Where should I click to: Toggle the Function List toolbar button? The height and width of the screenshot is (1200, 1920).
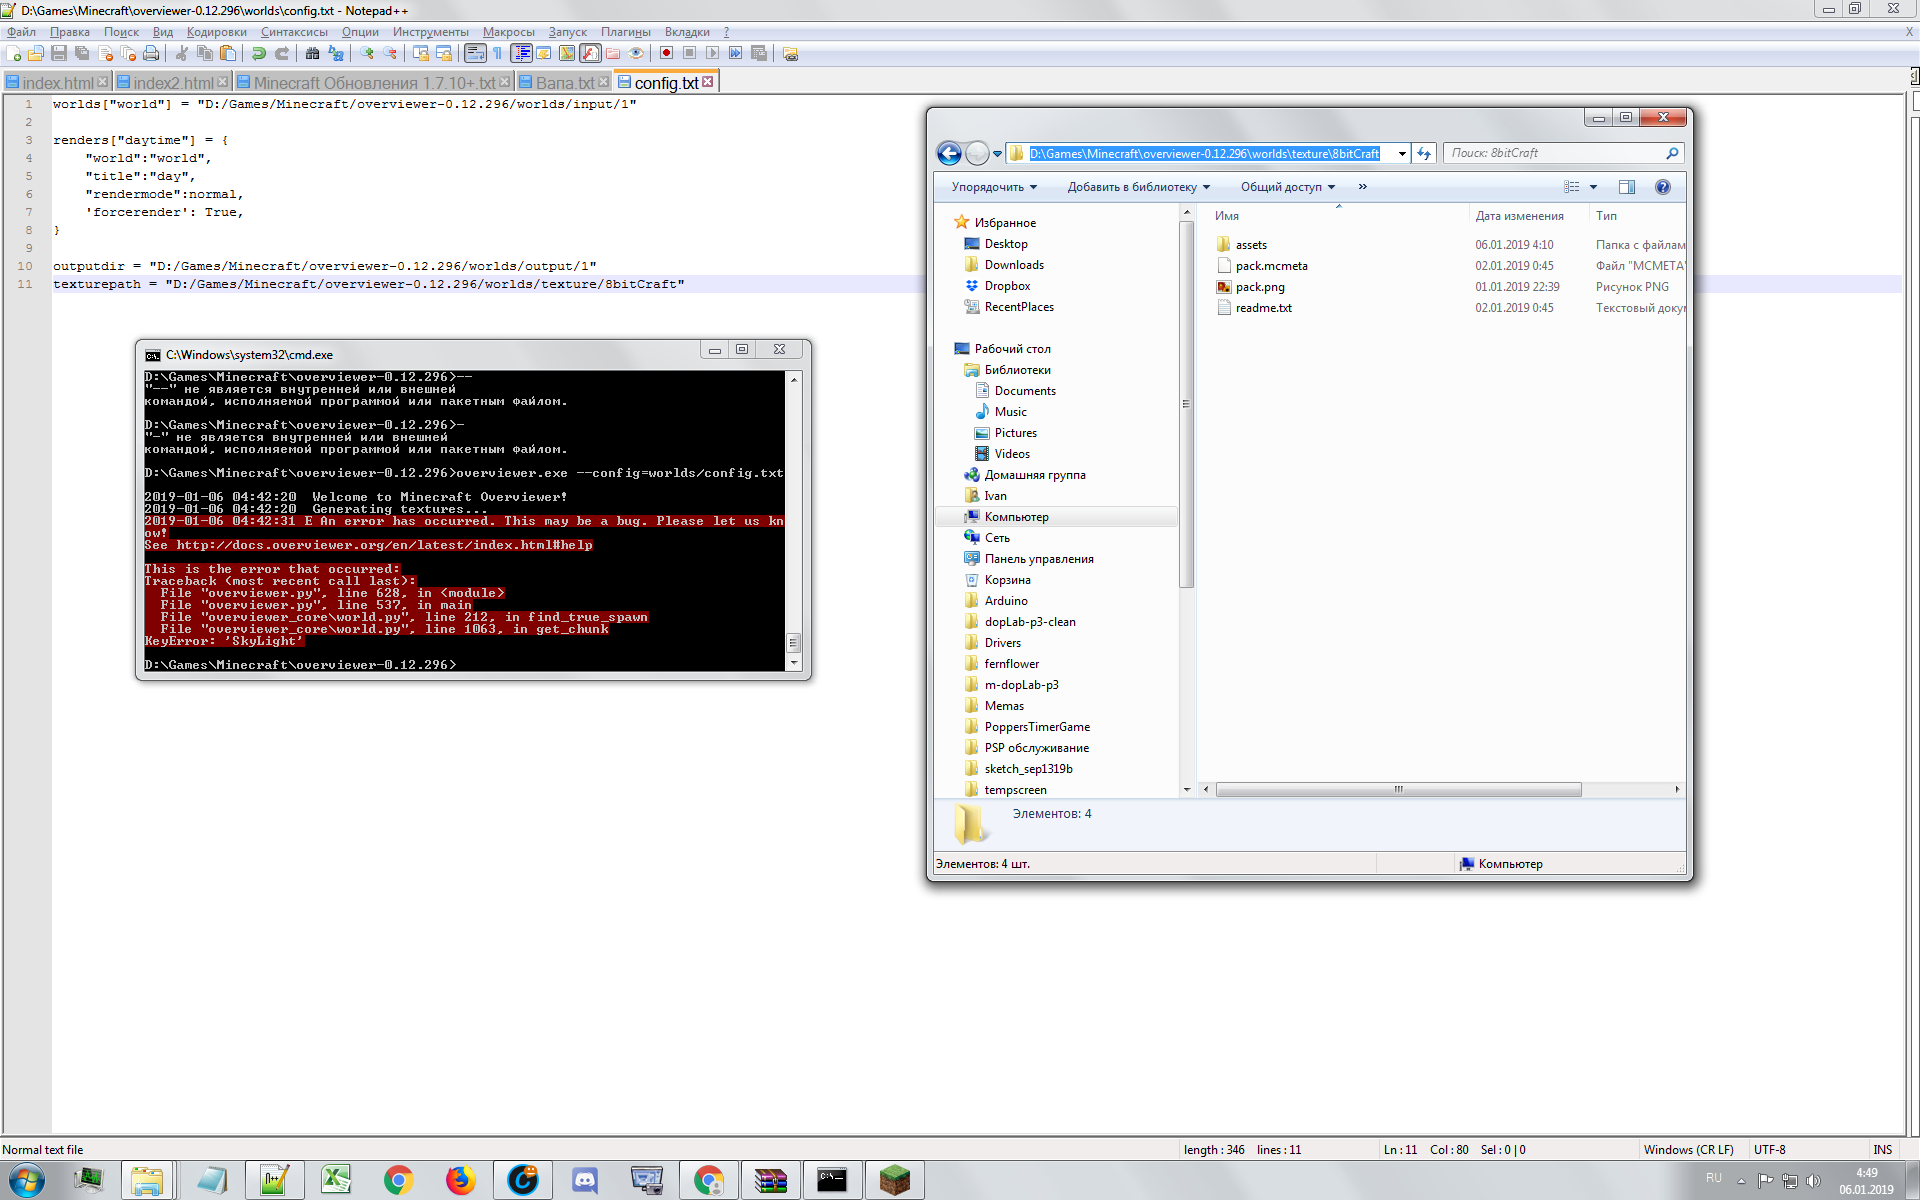pyautogui.click(x=590, y=53)
